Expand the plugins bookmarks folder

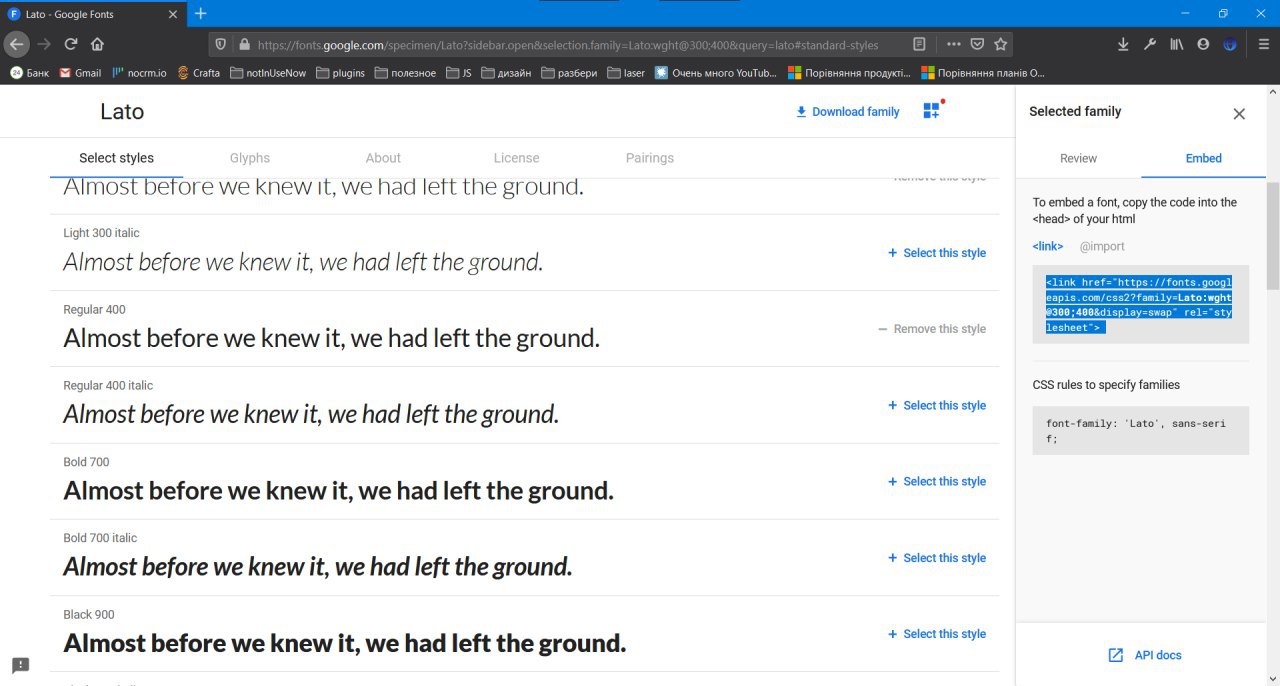340,73
